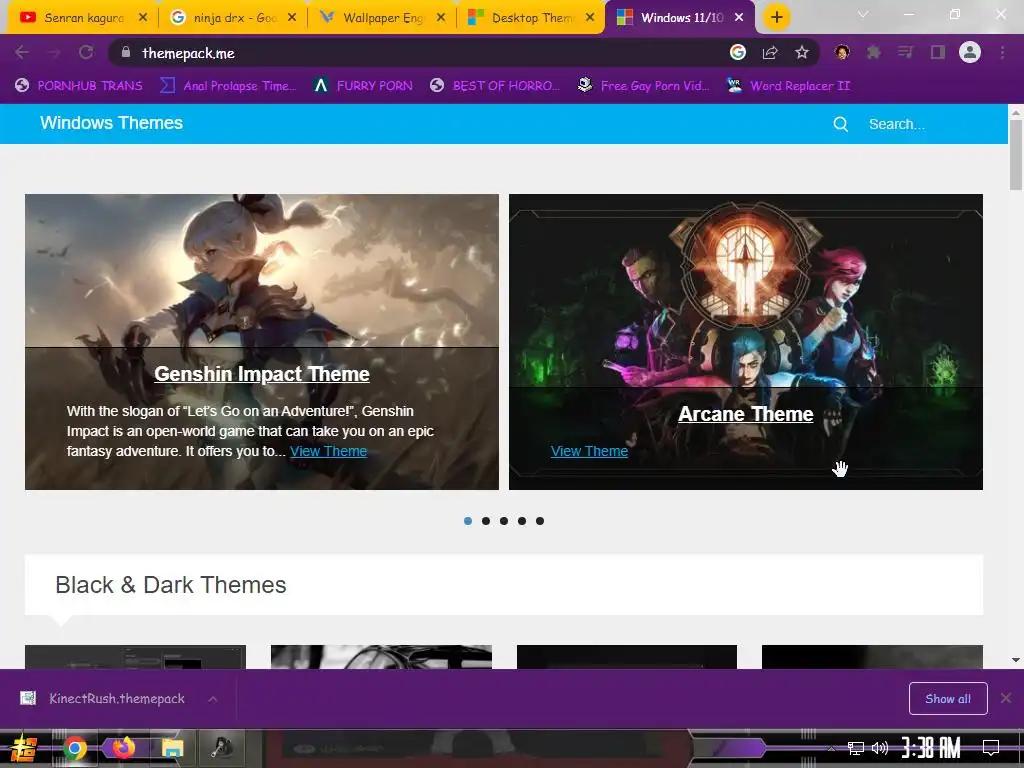Open the media control toolbar icon

point(906,52)
